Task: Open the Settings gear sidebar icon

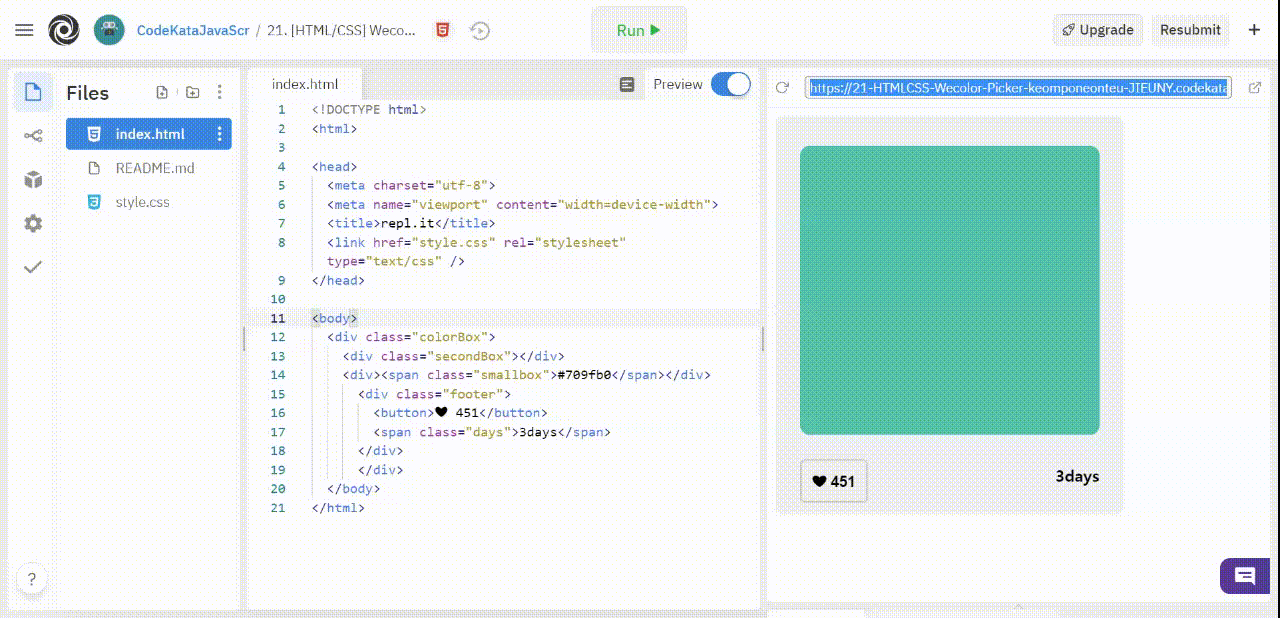Action: [x=33, y=224]
